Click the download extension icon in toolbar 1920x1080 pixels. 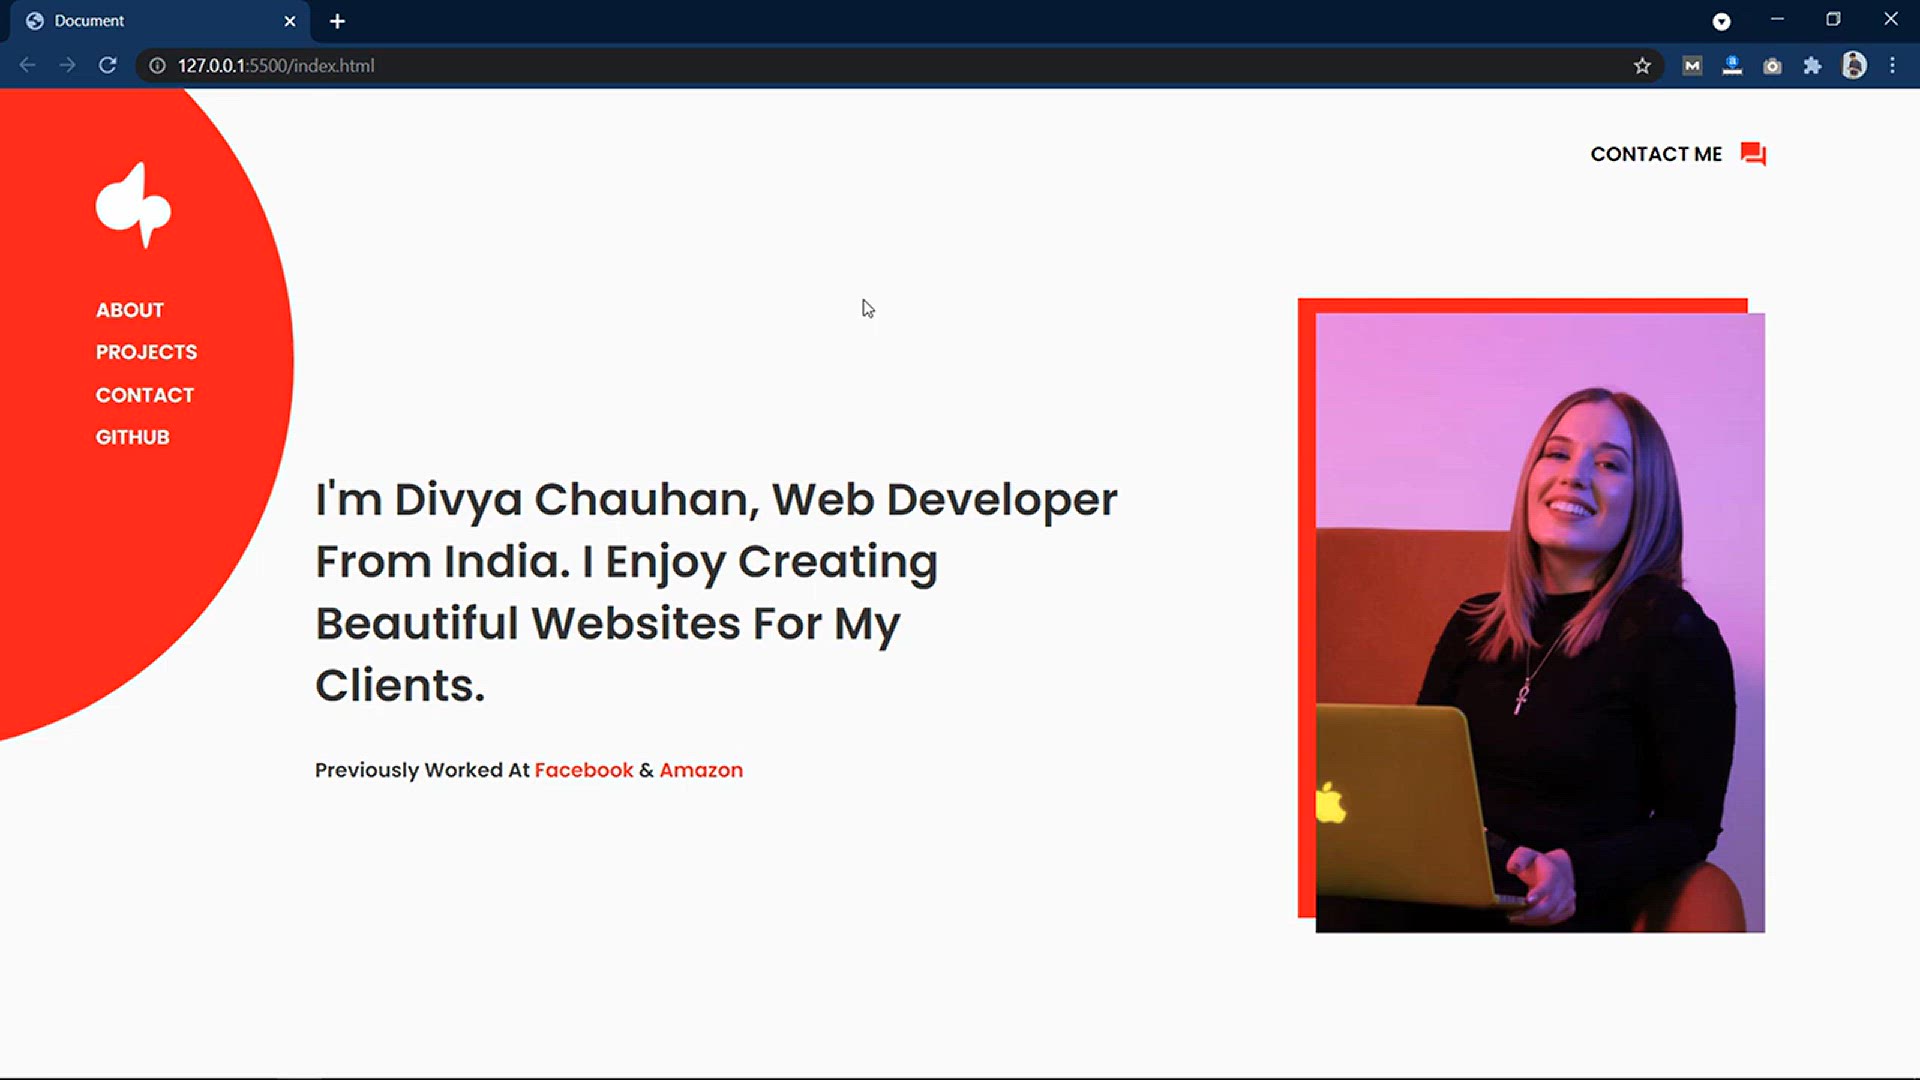[x=1732, y=66]
